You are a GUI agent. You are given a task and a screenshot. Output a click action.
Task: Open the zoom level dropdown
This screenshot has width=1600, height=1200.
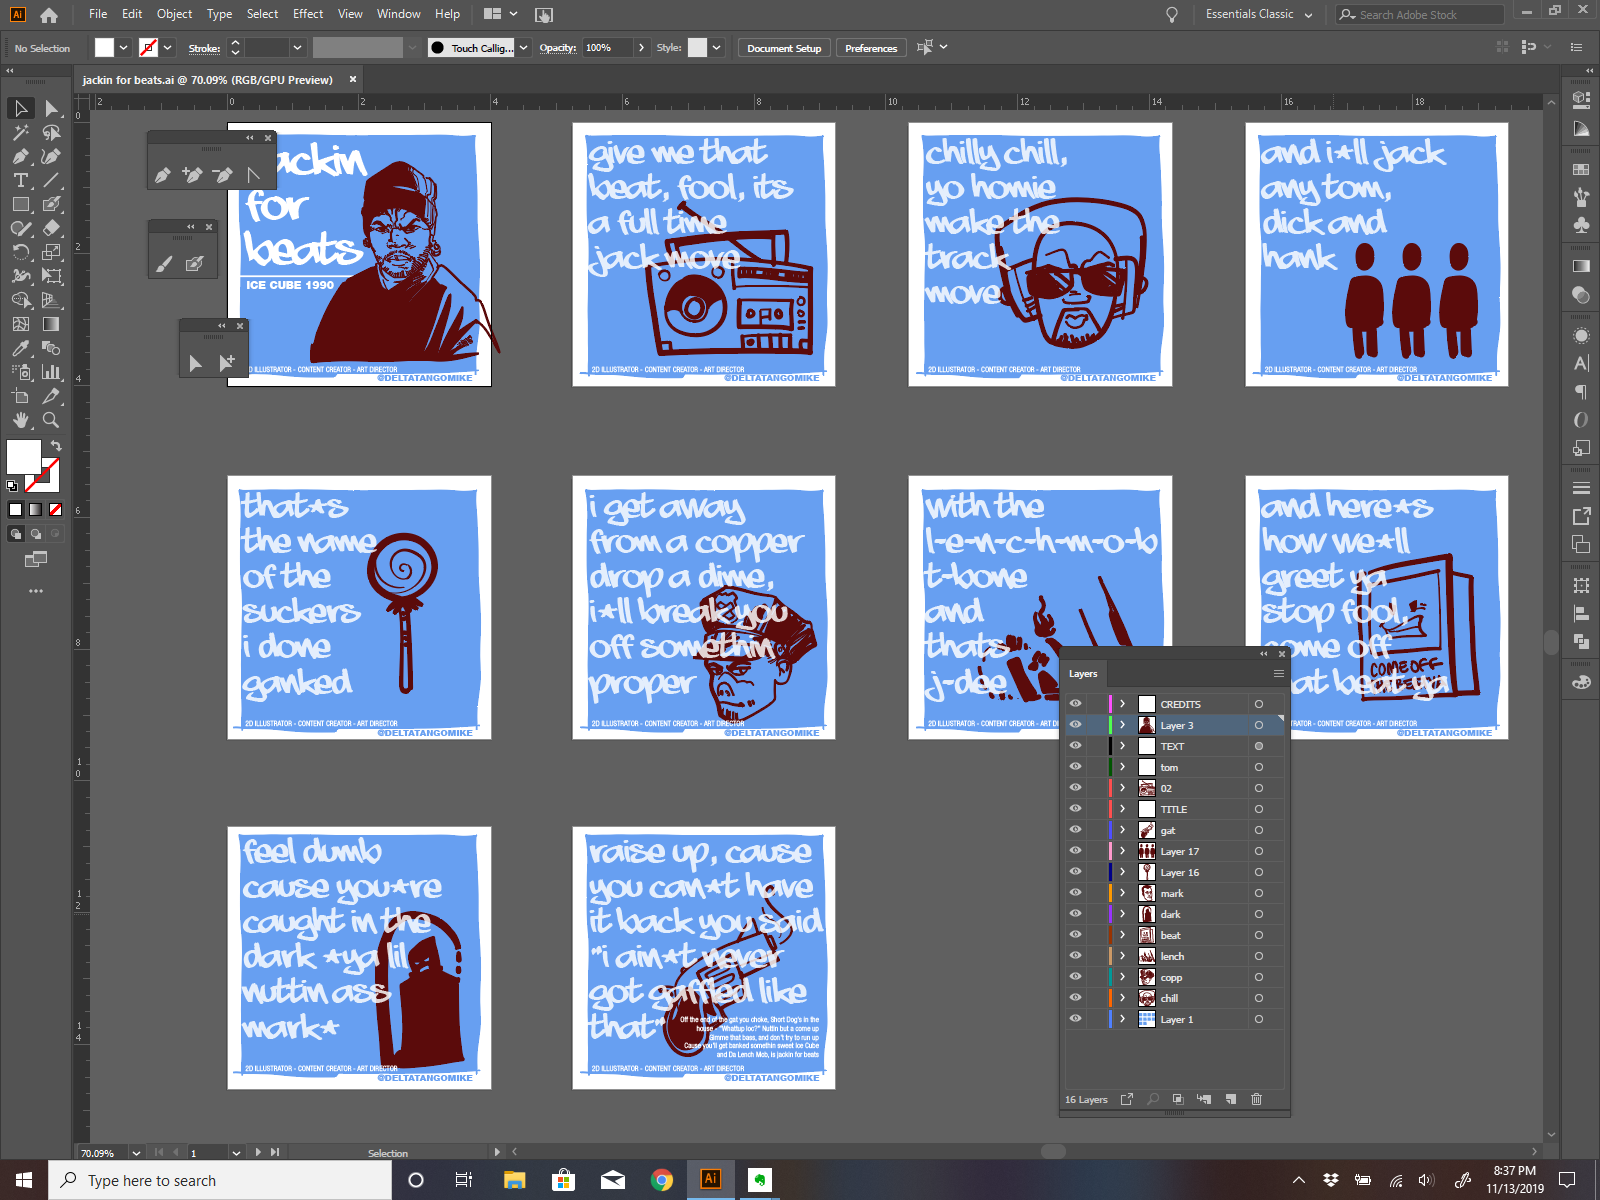coord(136,1153)
